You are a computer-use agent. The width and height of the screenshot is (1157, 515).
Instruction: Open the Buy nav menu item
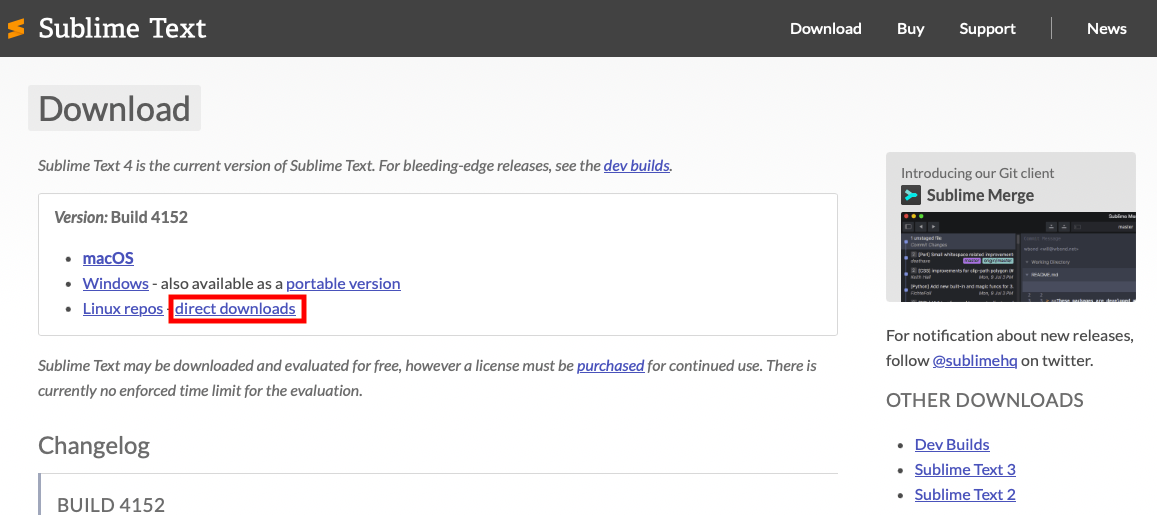[911, 29]
